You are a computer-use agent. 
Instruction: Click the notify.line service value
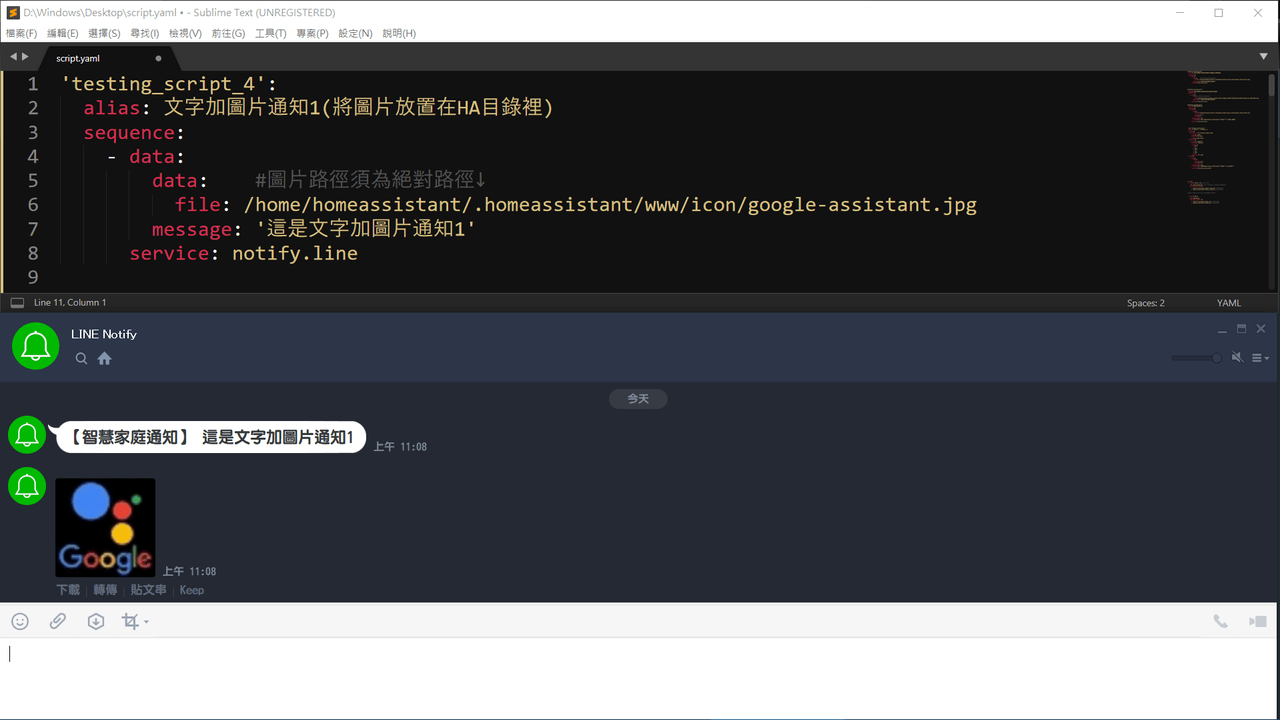click(295, 253)
